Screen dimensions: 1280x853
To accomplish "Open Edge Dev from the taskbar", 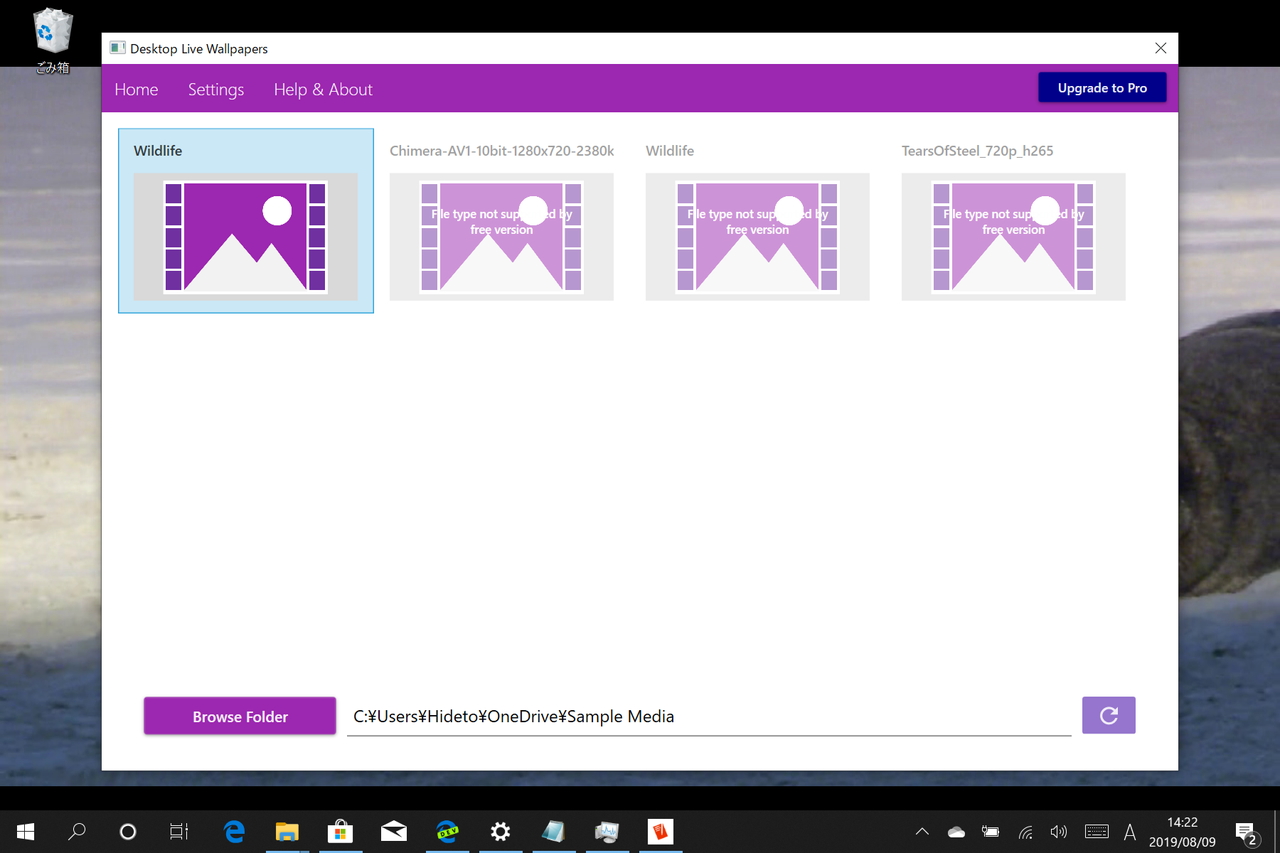I will coord(447,832).
